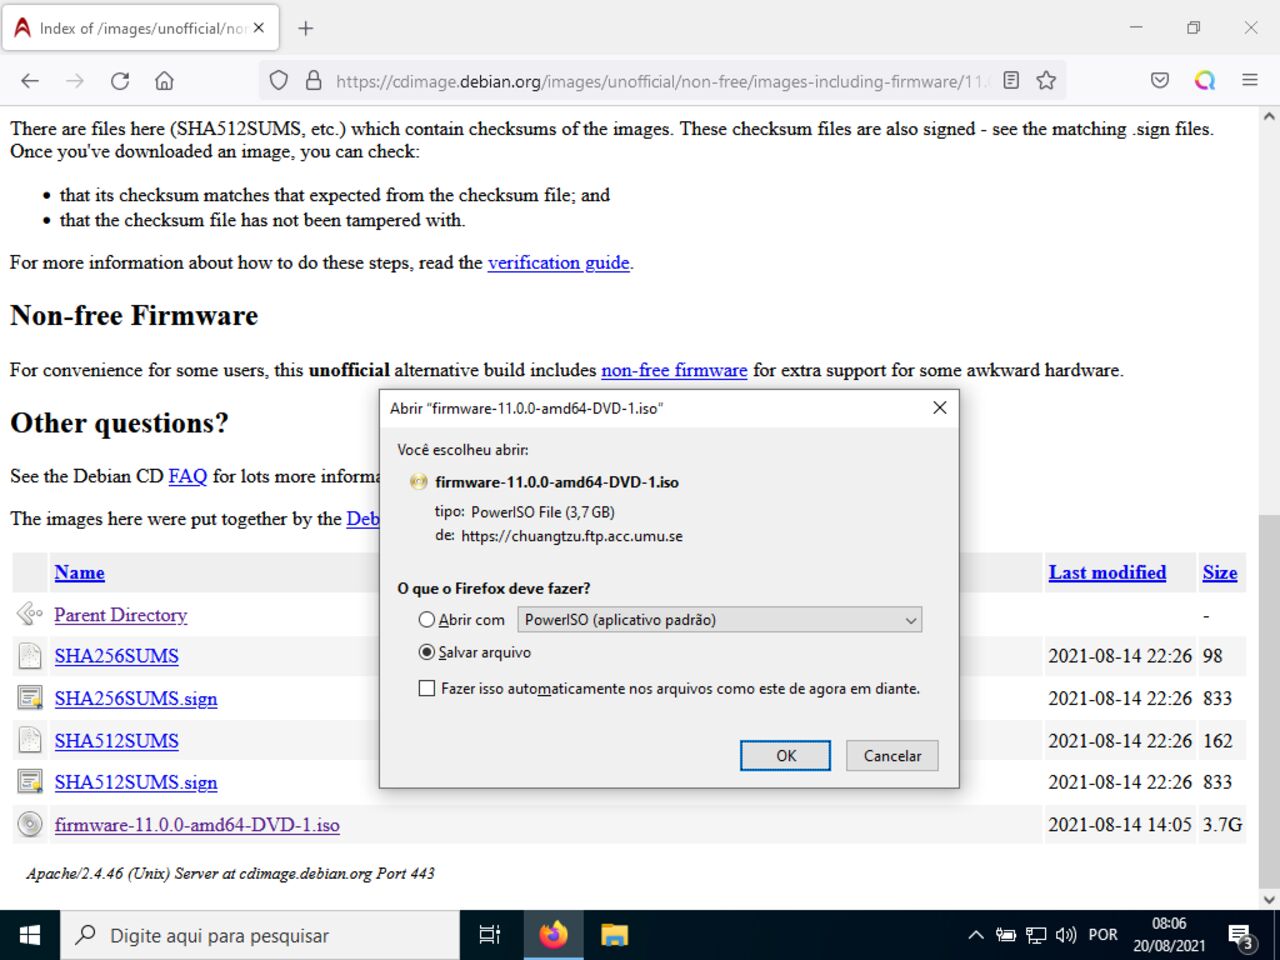The height and width of the screenshot is (960, 1280).
Task: Select the 'Abrir com' radio option
Action: (x=427, y=620)
